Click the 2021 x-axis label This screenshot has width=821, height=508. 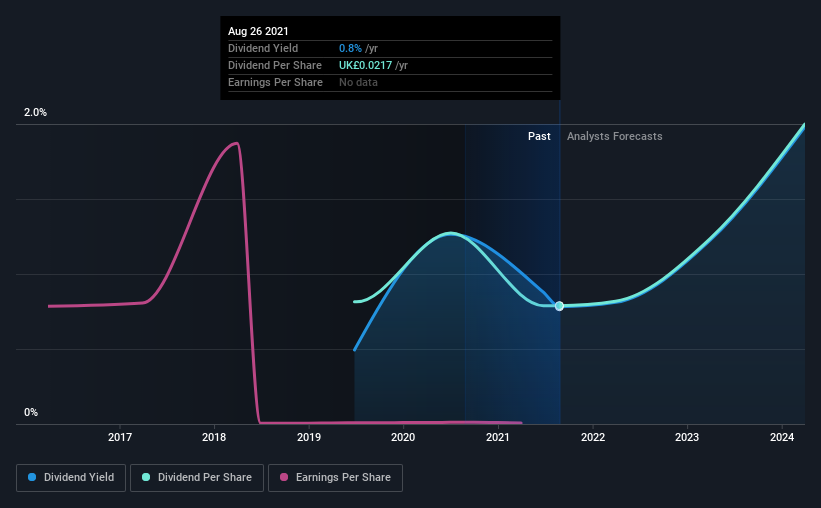point(497,437)
